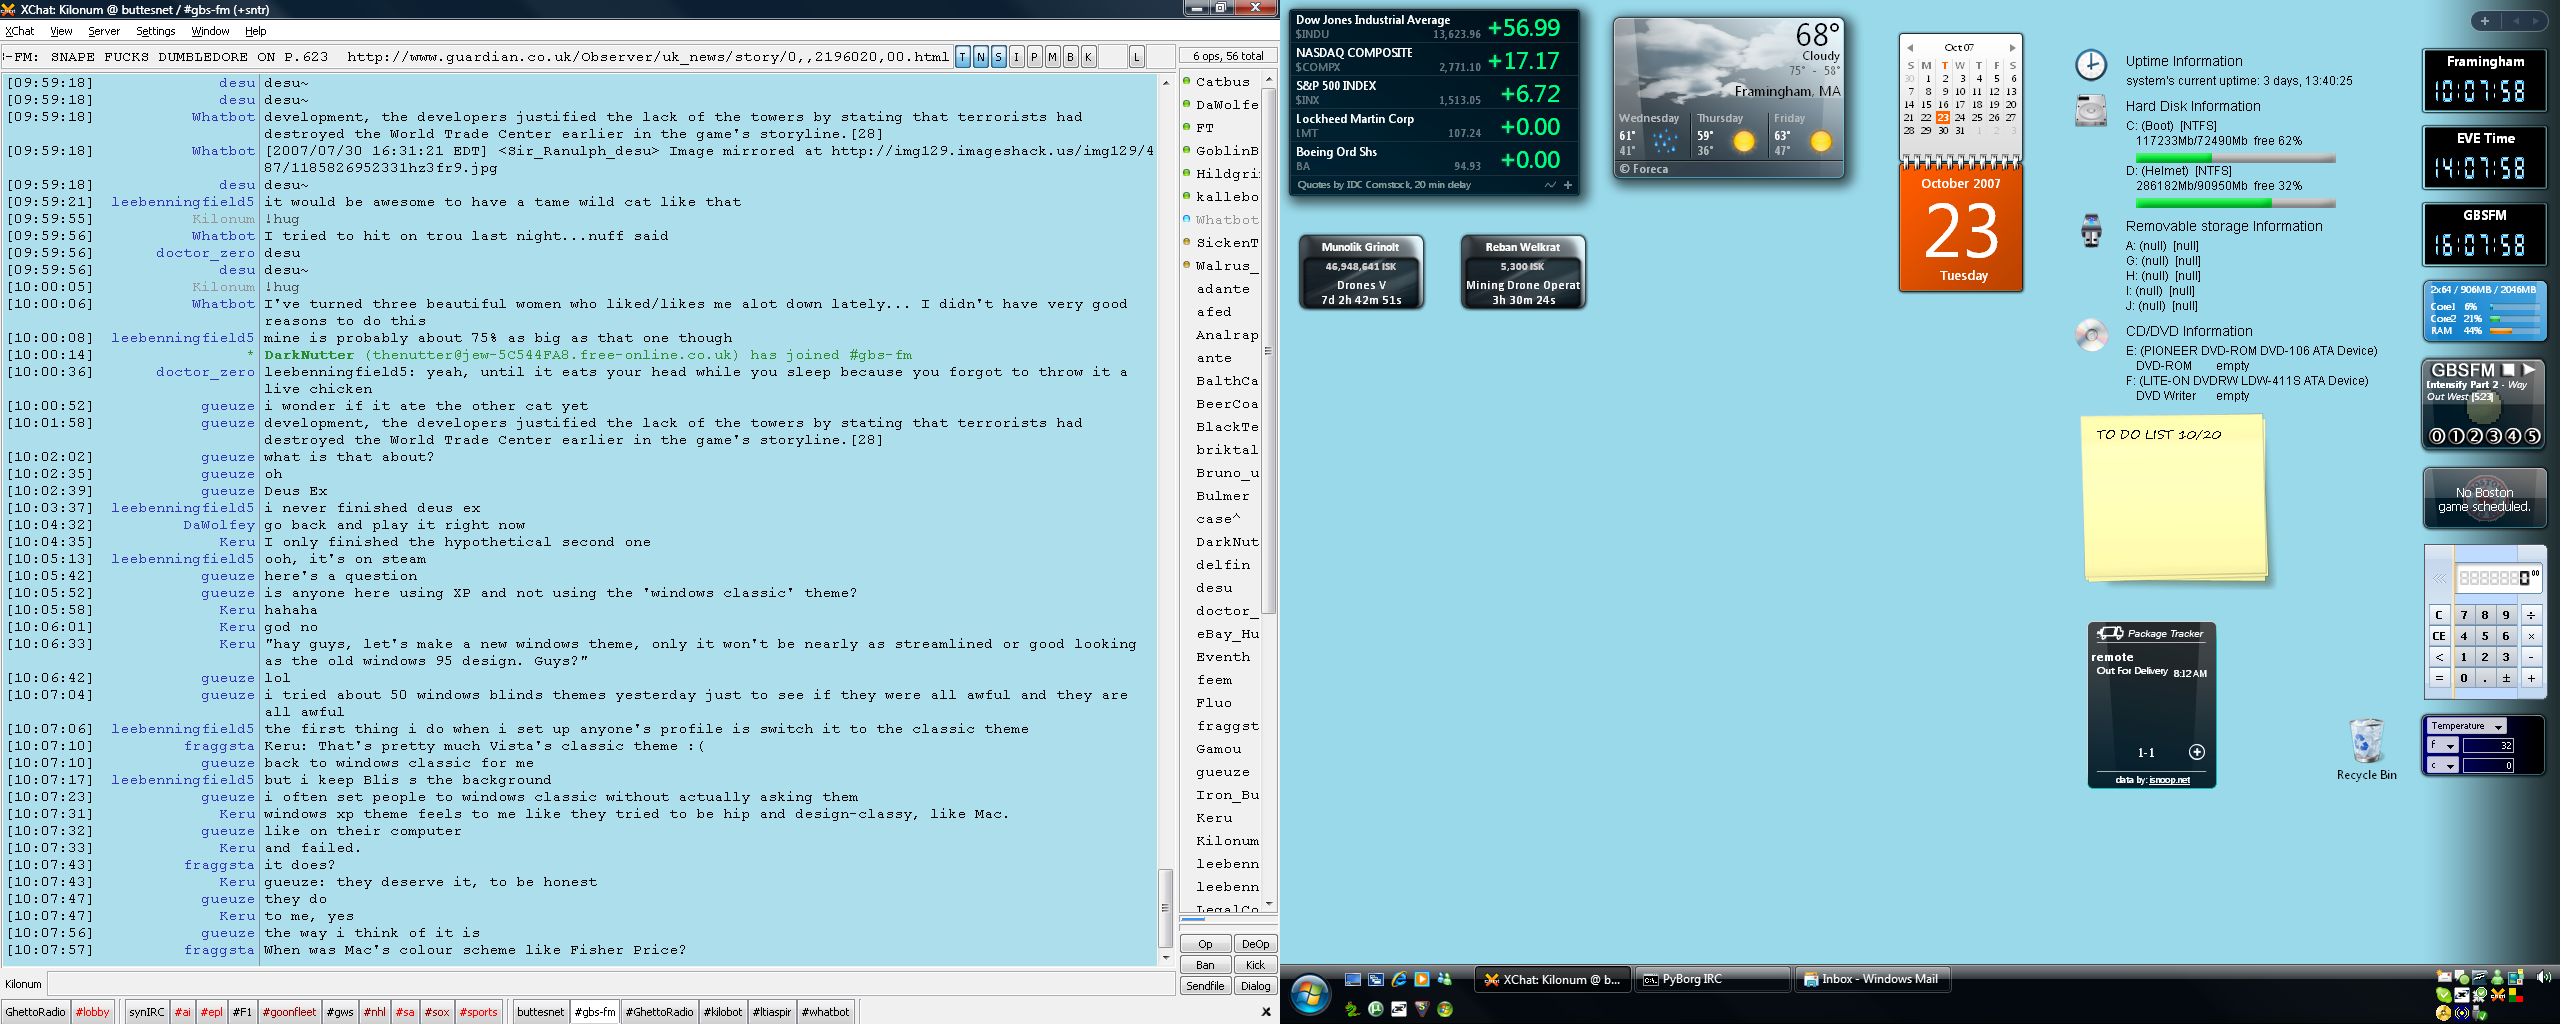Screen dimensions: 2560x1024
Task: Click the chat area vertical scrollbar
Action: pos(1165,907)
